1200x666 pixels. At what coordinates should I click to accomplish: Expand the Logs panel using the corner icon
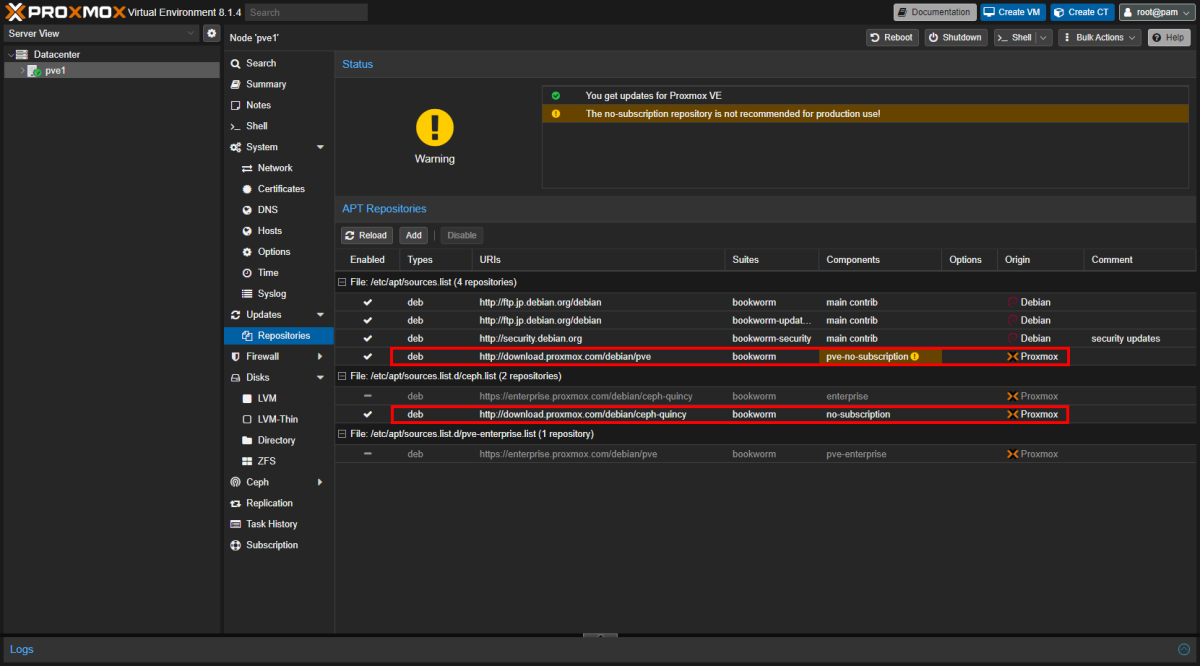(1183, 649)
